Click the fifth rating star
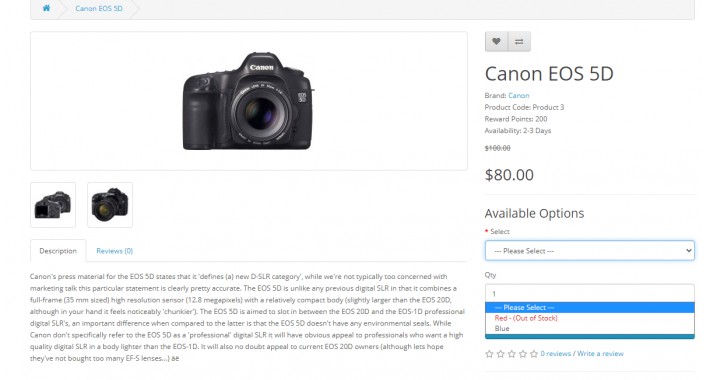The height and width of the screenshot is (380, 710). coord(534,354)
